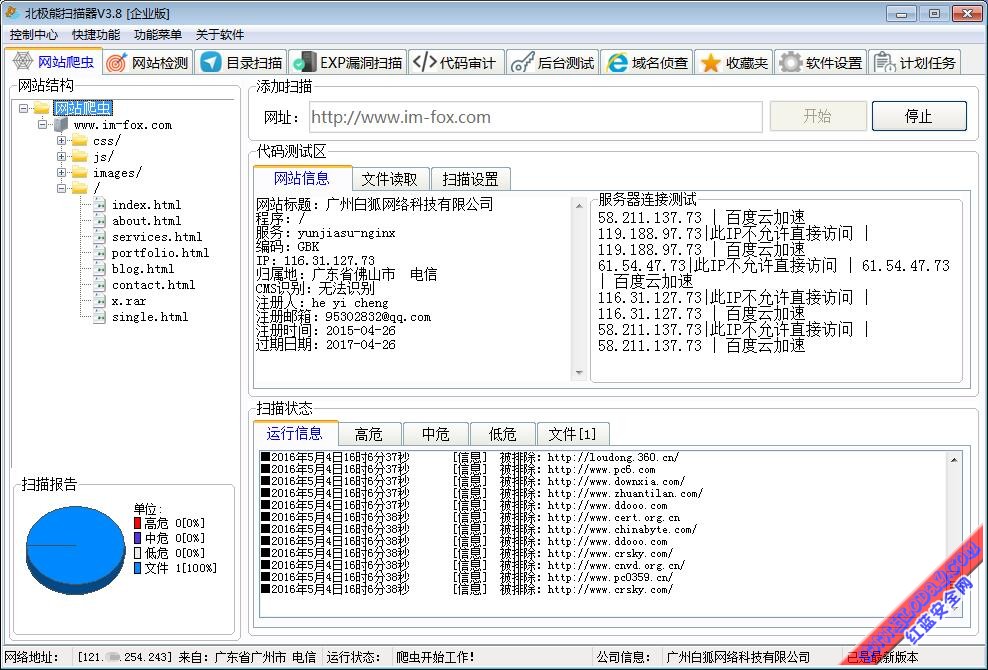Click the file icon beside index.html
This screenshot has width=988, height=670.
(100, 204)
